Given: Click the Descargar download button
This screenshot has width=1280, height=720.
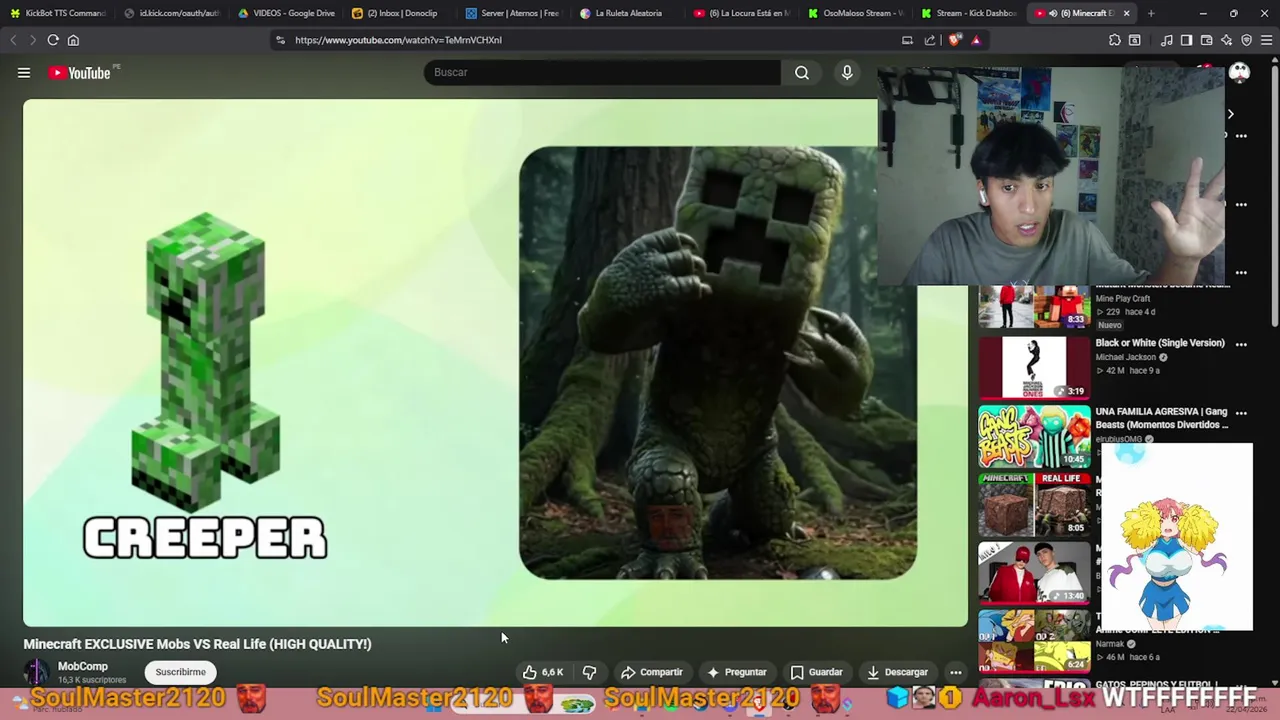Looking at the screenshot, I should coord(898,672).
